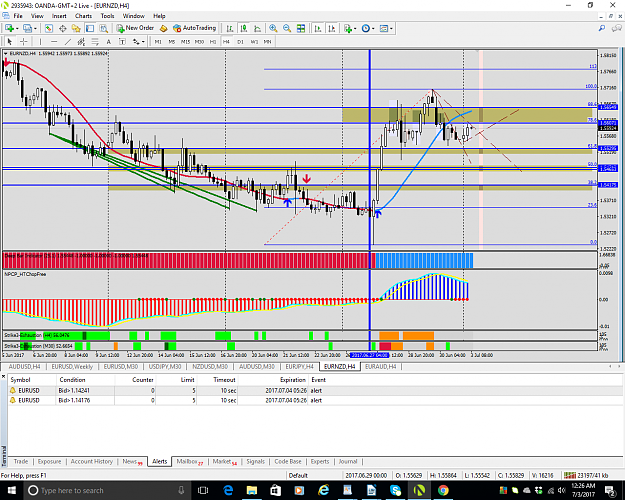This screenshot has height=500, width=625.
Task: Open the MetaEditor book icon
Action: pos(163,28)
